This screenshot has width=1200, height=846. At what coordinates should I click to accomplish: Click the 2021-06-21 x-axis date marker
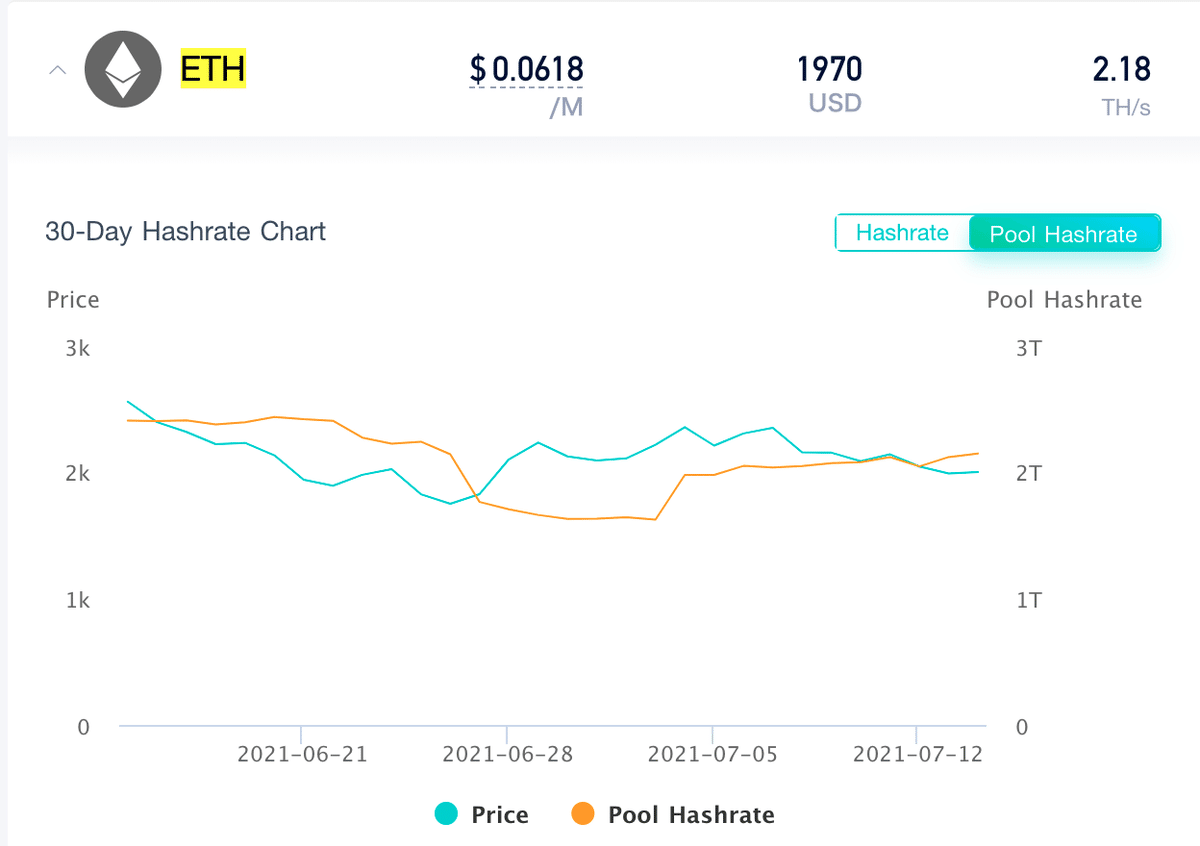[302, 754]
